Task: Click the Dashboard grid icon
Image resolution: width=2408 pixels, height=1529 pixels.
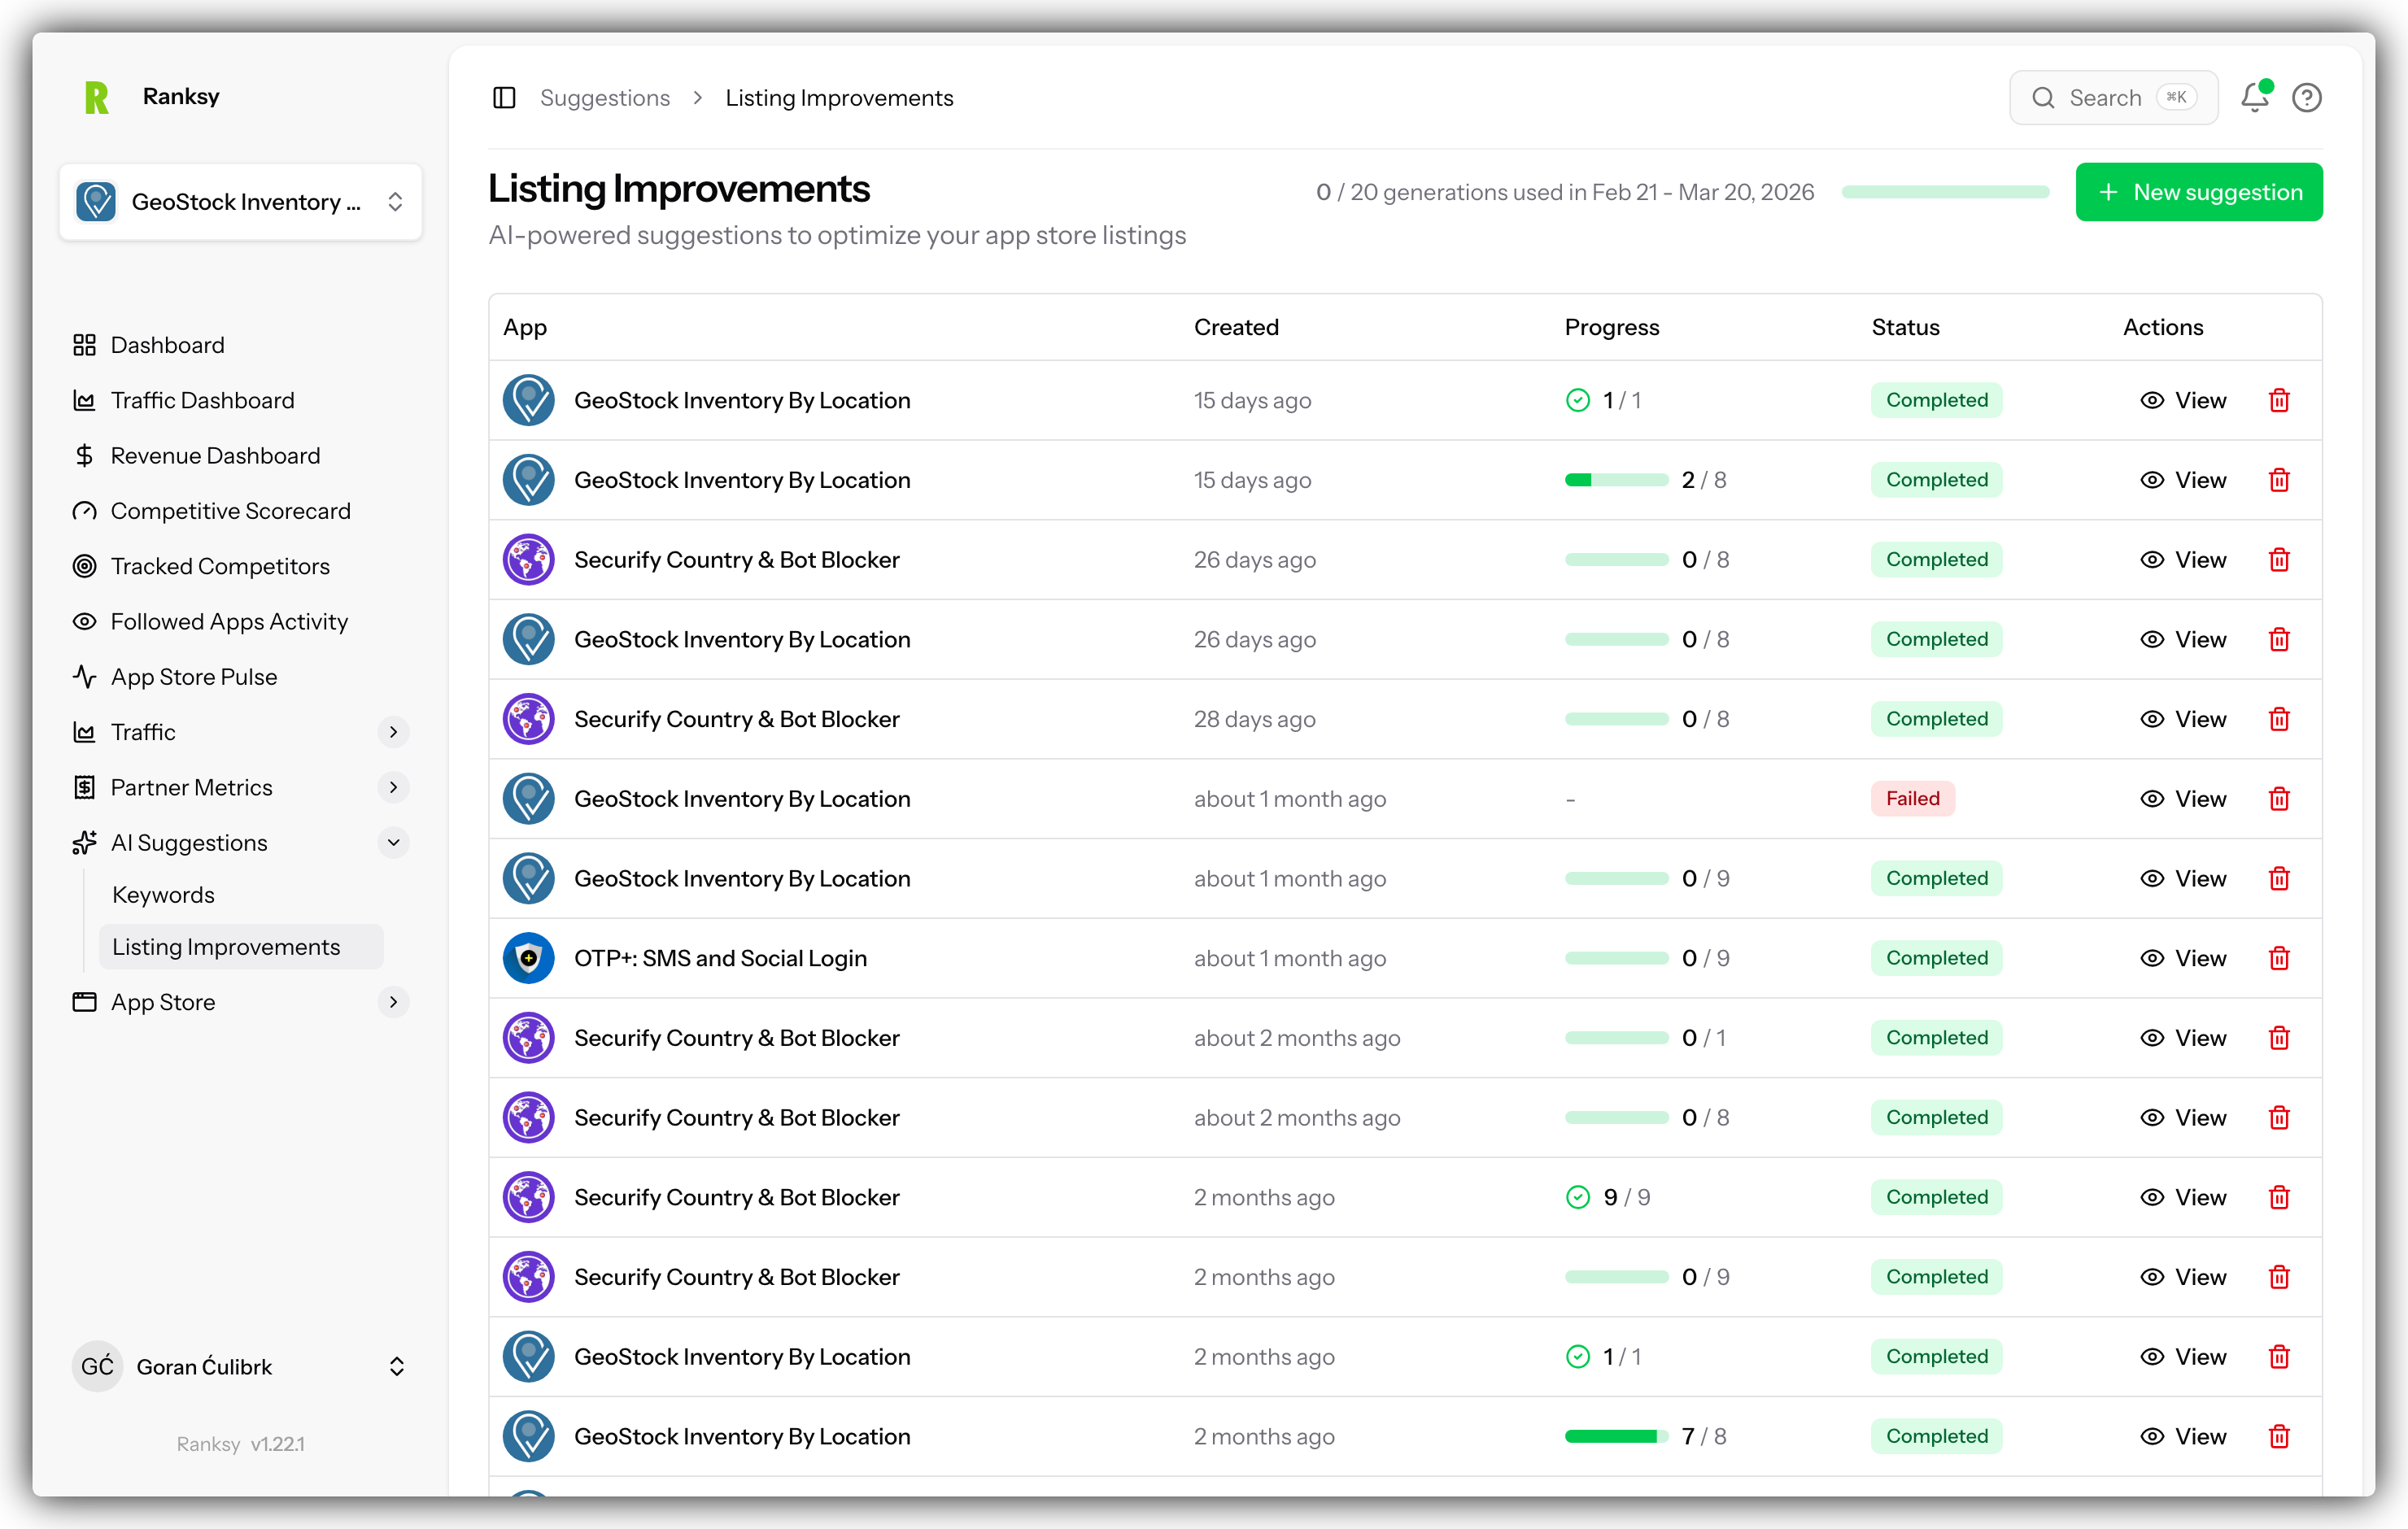Action: (84, 345)
